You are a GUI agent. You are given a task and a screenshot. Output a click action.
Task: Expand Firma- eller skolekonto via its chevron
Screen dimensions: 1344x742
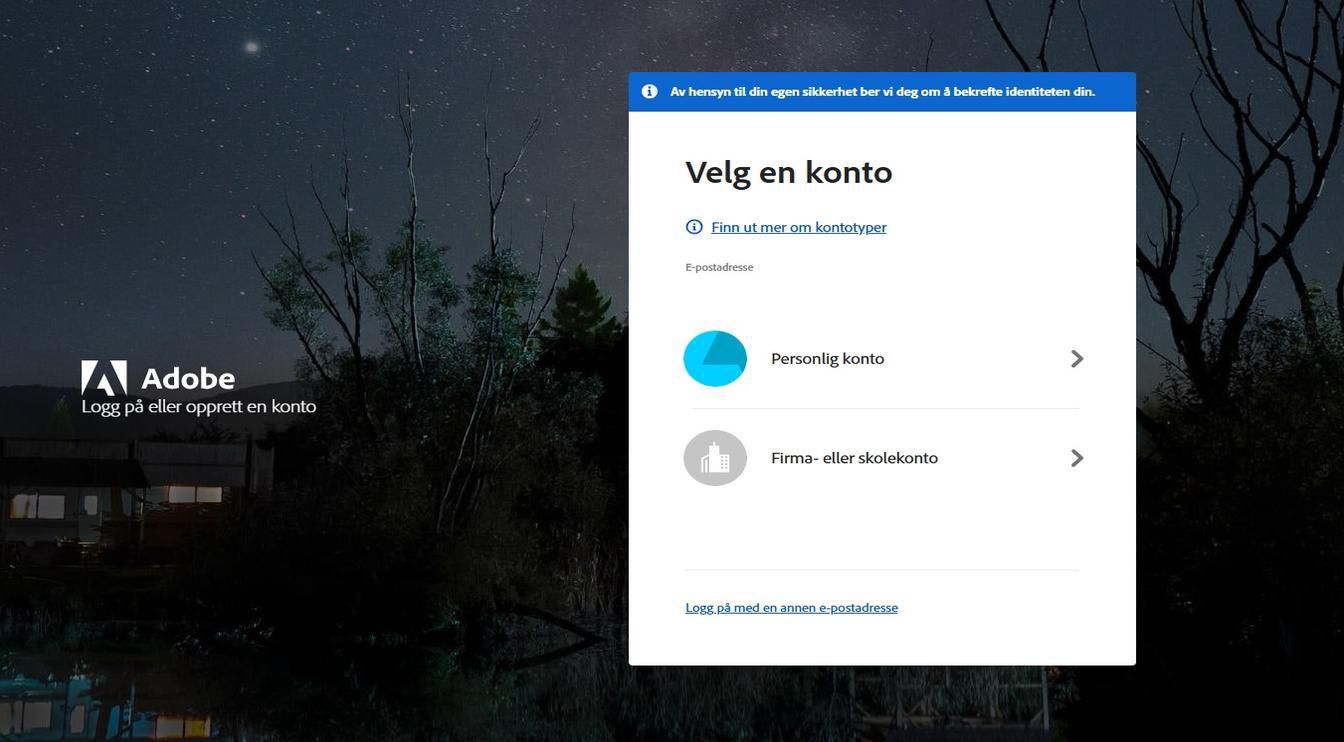[1077, 457]
